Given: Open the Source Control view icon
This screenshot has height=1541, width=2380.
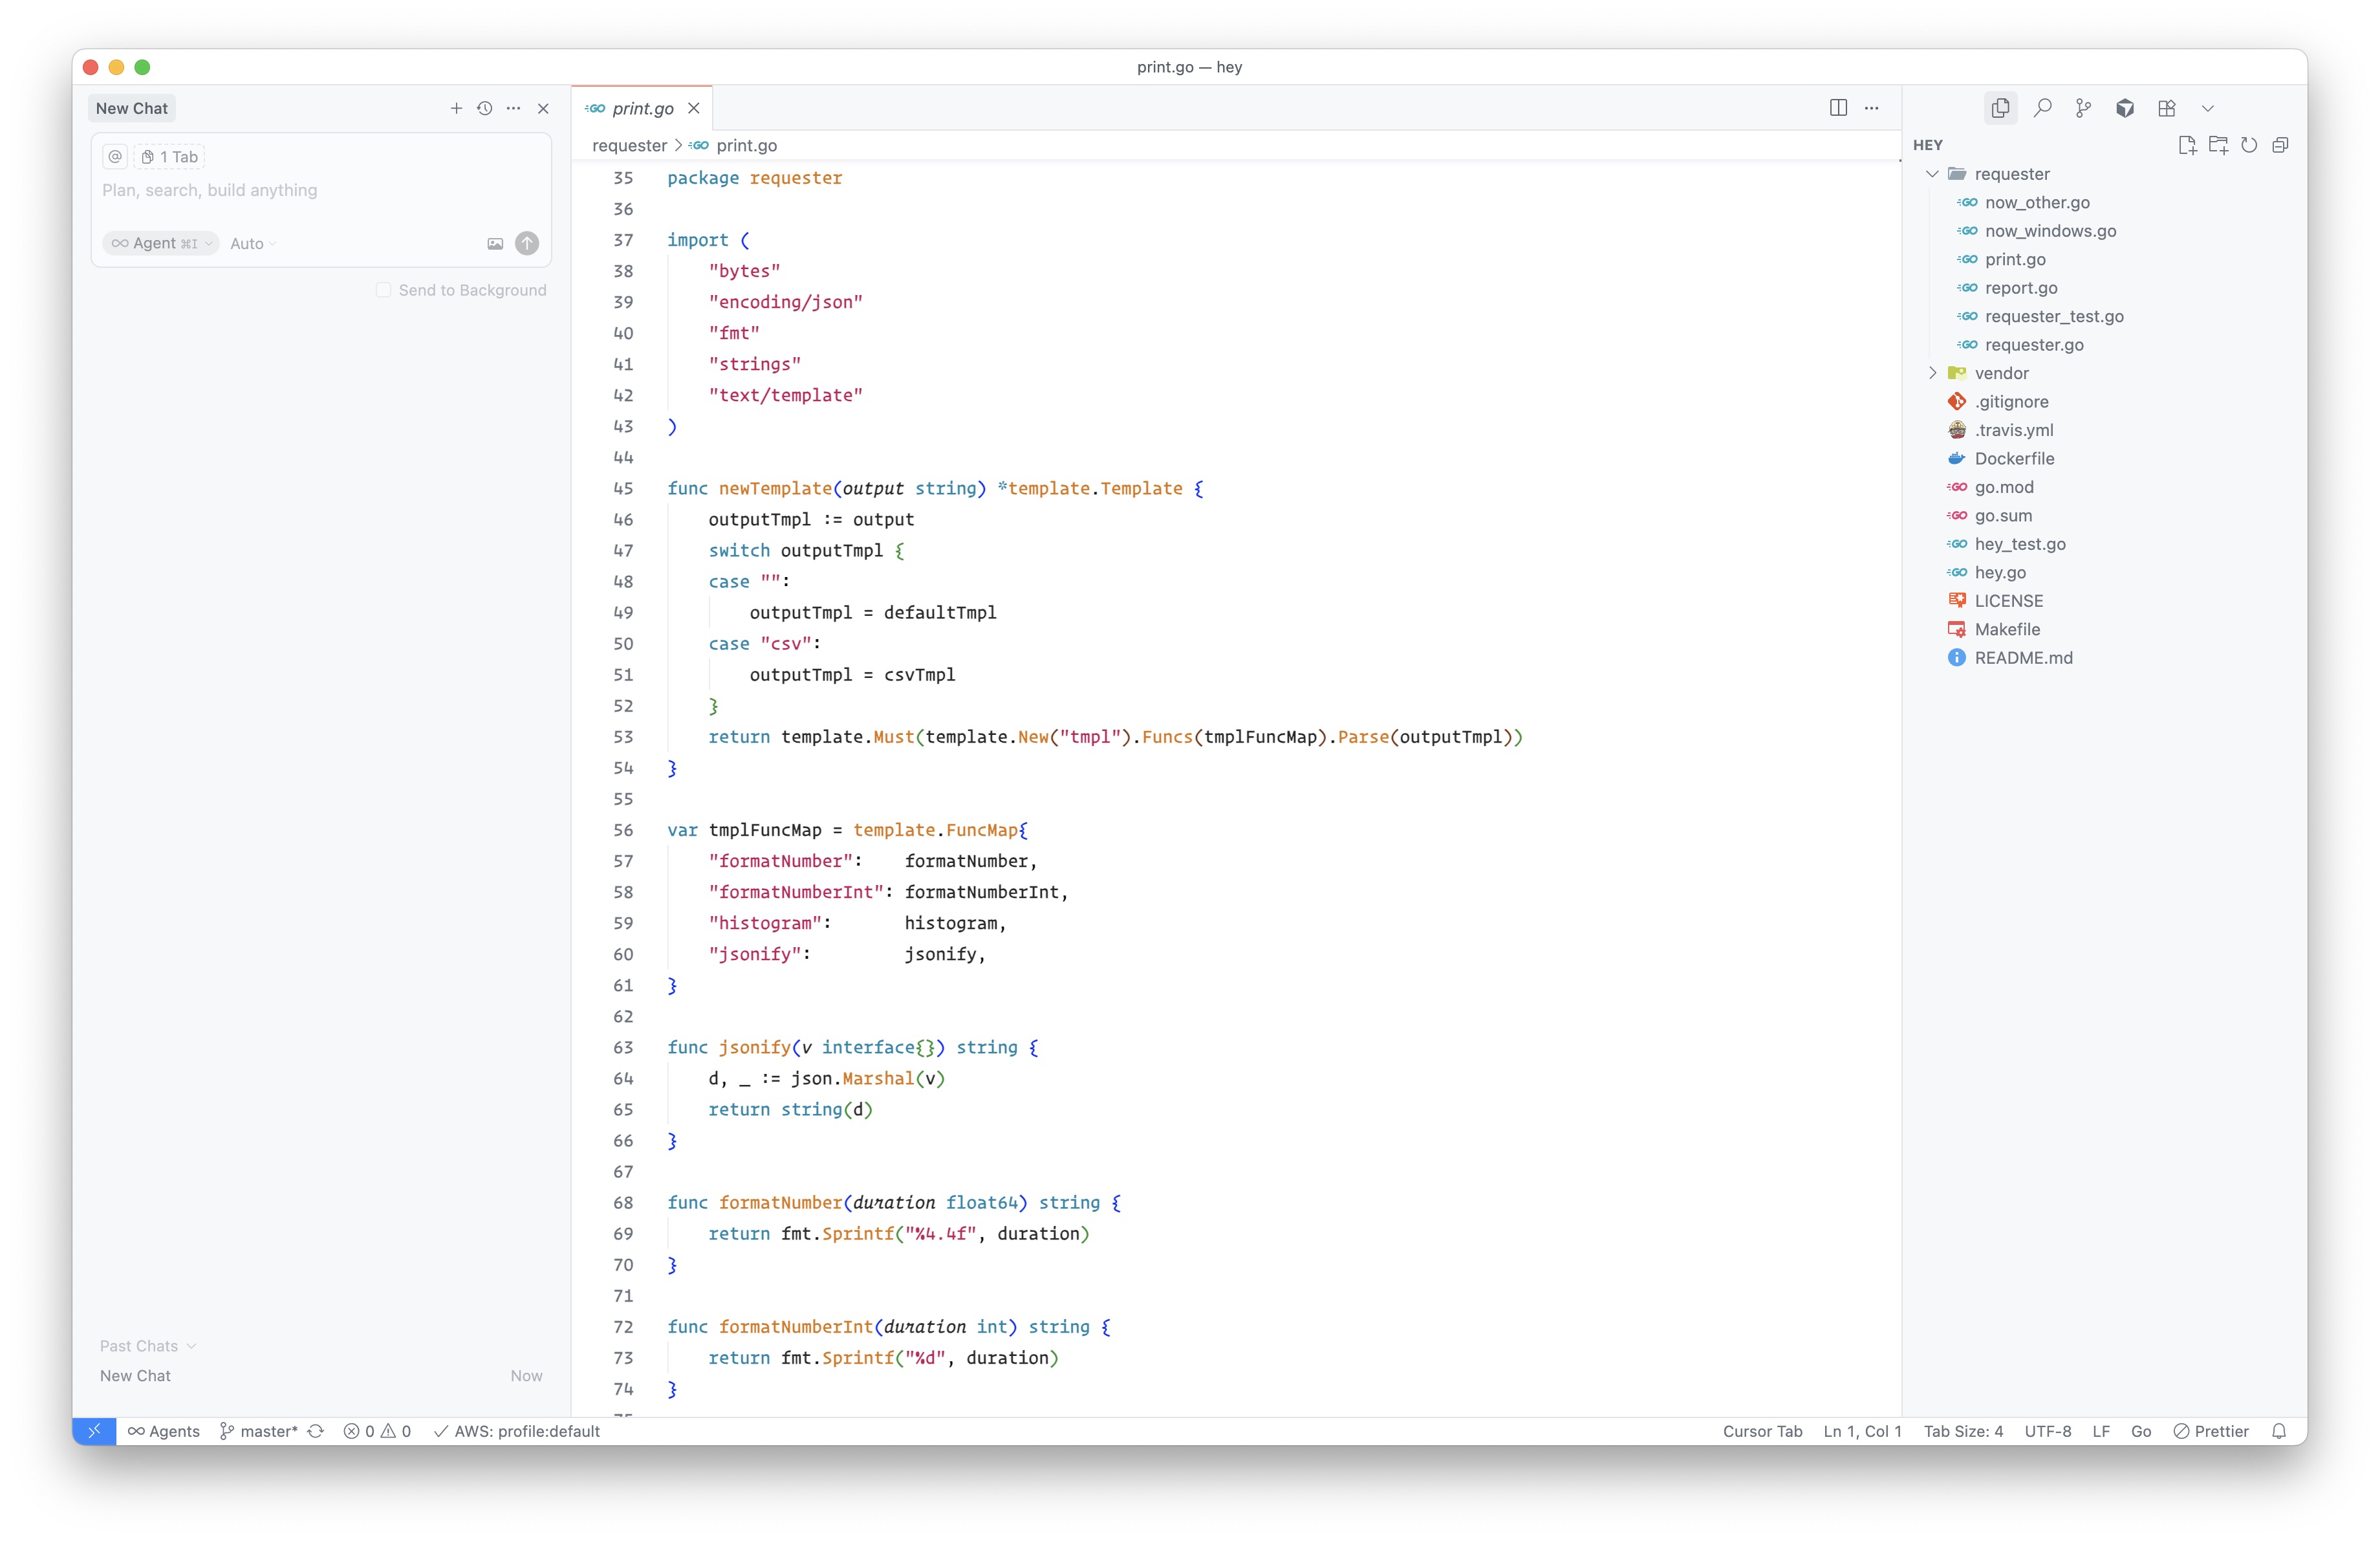Looking at the screenshot, I should pyautogui.click(x=2083, y=108).
